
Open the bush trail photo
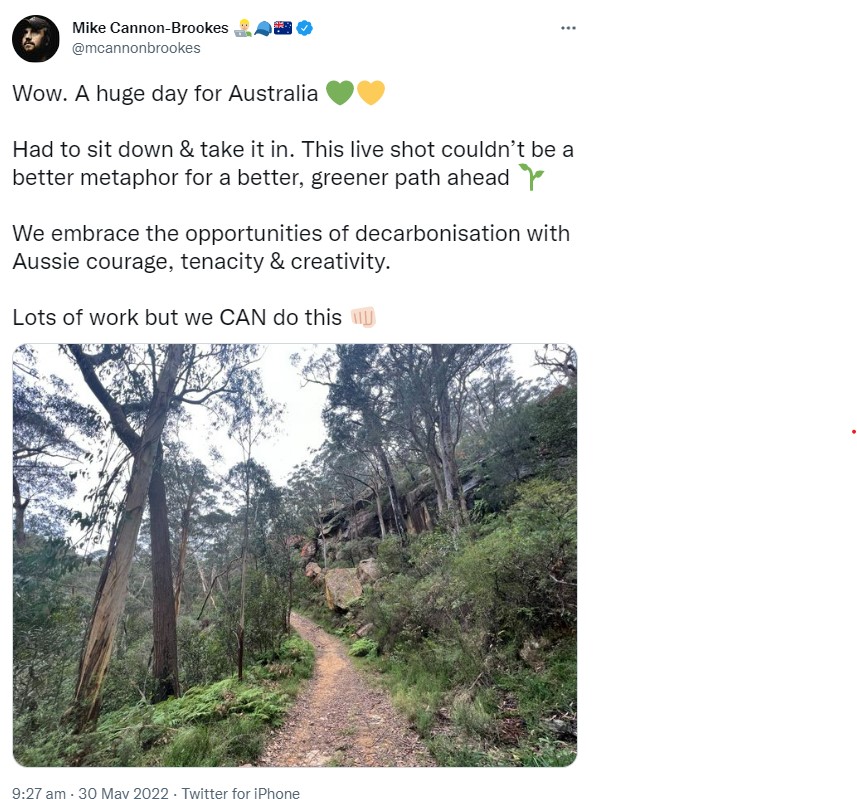pyautogui.click(x=295, y=555)
